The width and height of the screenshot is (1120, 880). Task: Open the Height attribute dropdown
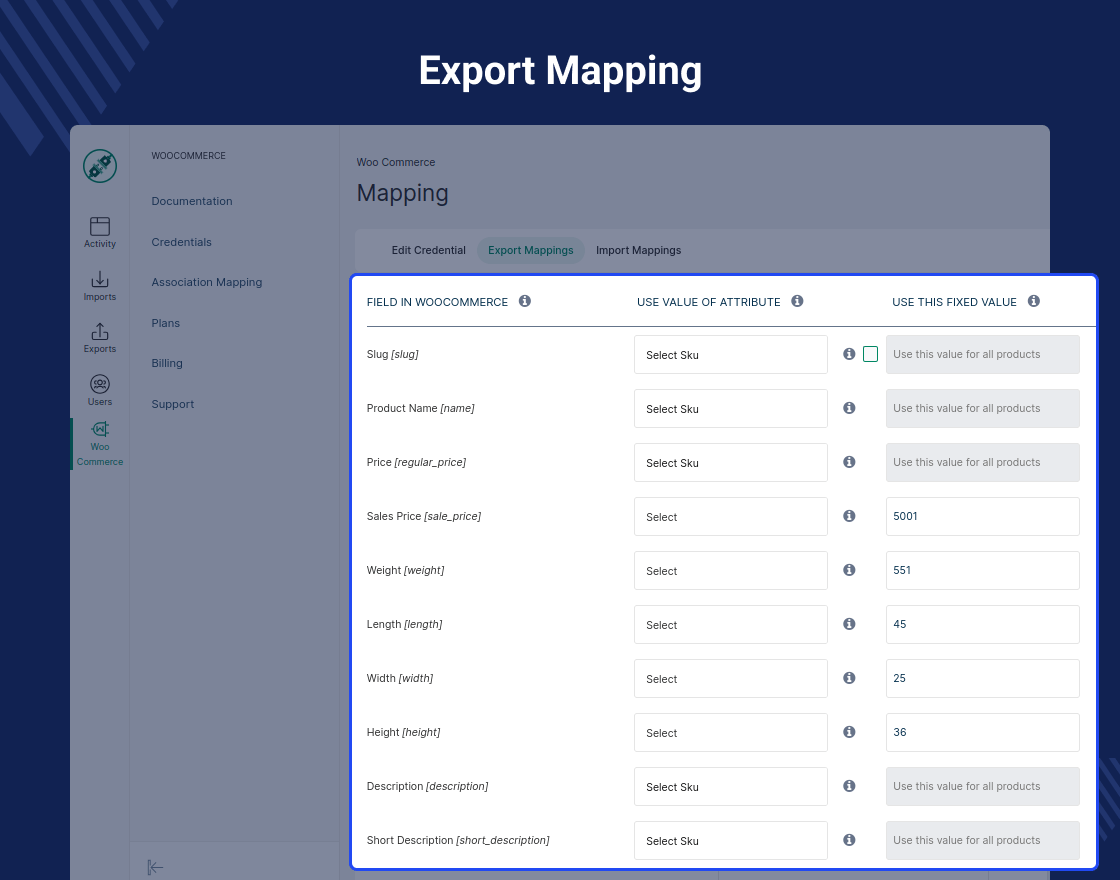click(731, 732)
